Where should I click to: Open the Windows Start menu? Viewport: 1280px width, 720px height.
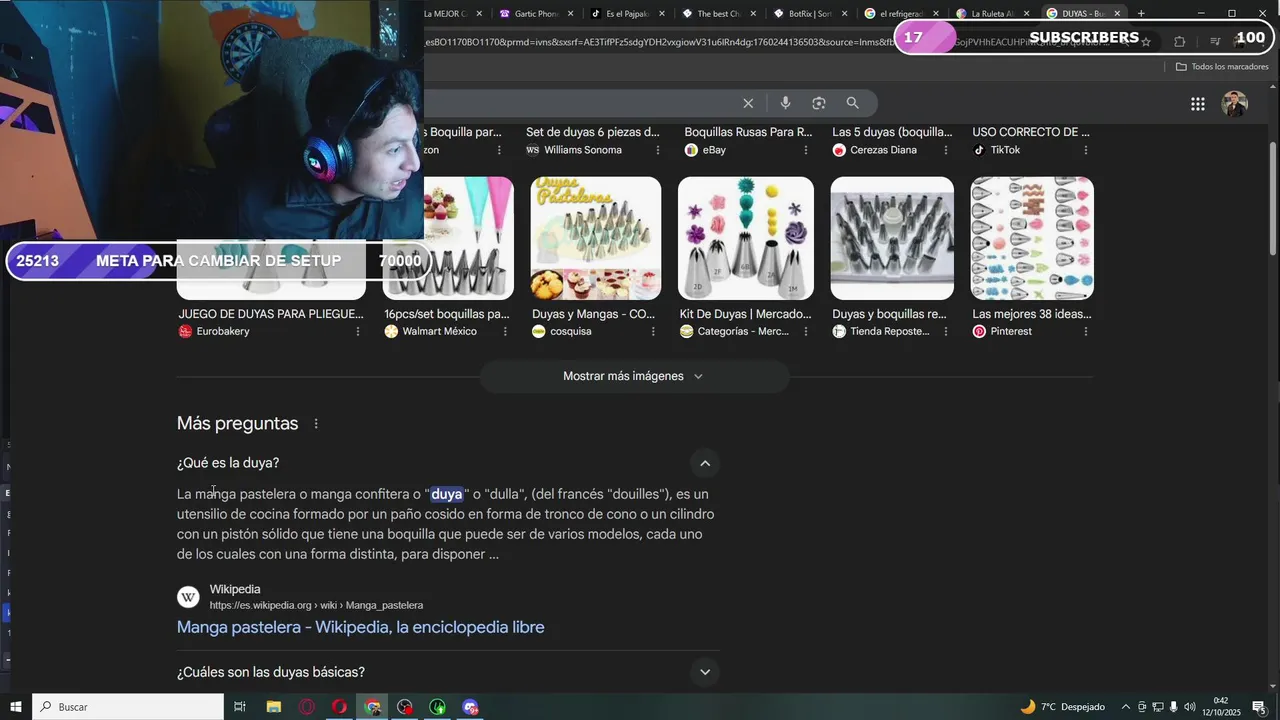pyautogui.click(x=16, y=707)
